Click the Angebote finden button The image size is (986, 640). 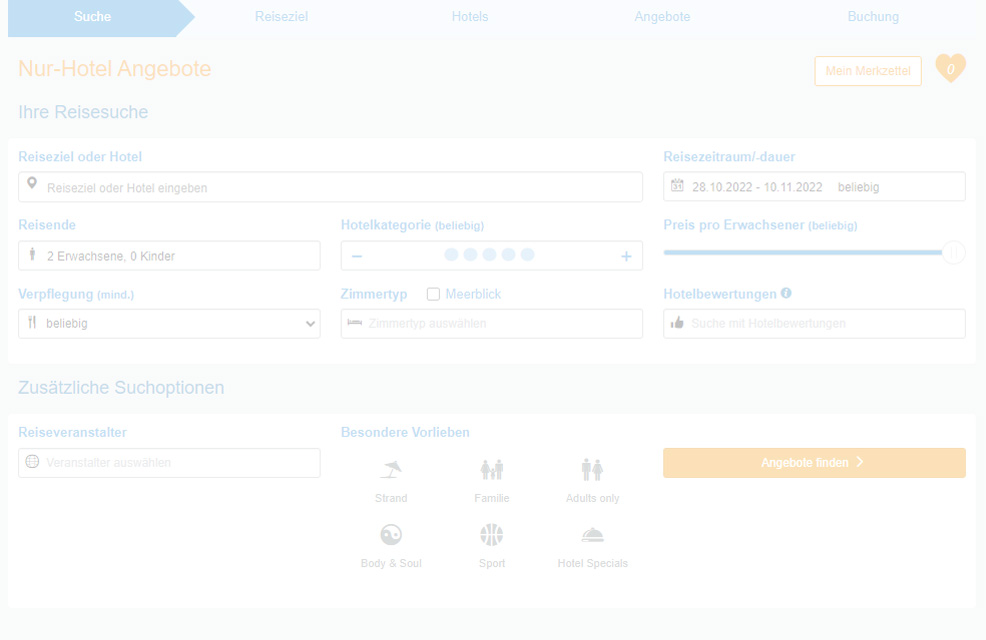(x=814, y=463)
